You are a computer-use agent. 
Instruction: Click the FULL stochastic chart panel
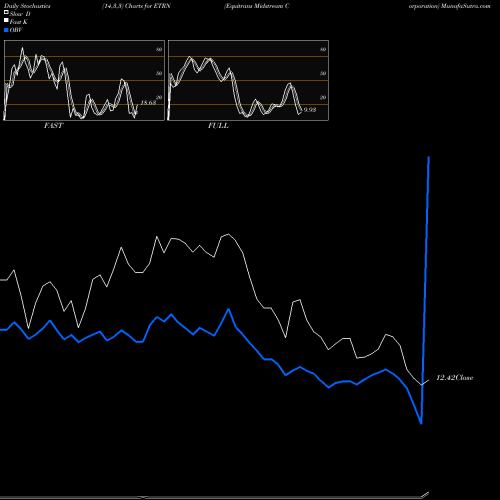248,80
